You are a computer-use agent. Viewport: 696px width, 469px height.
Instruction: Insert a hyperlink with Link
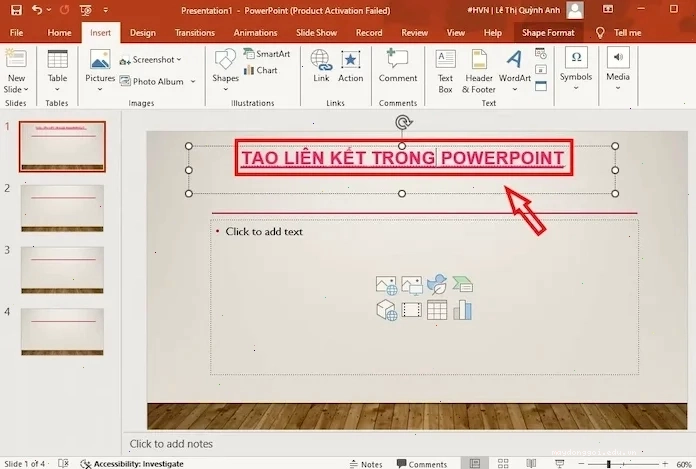tap(321, 66)
